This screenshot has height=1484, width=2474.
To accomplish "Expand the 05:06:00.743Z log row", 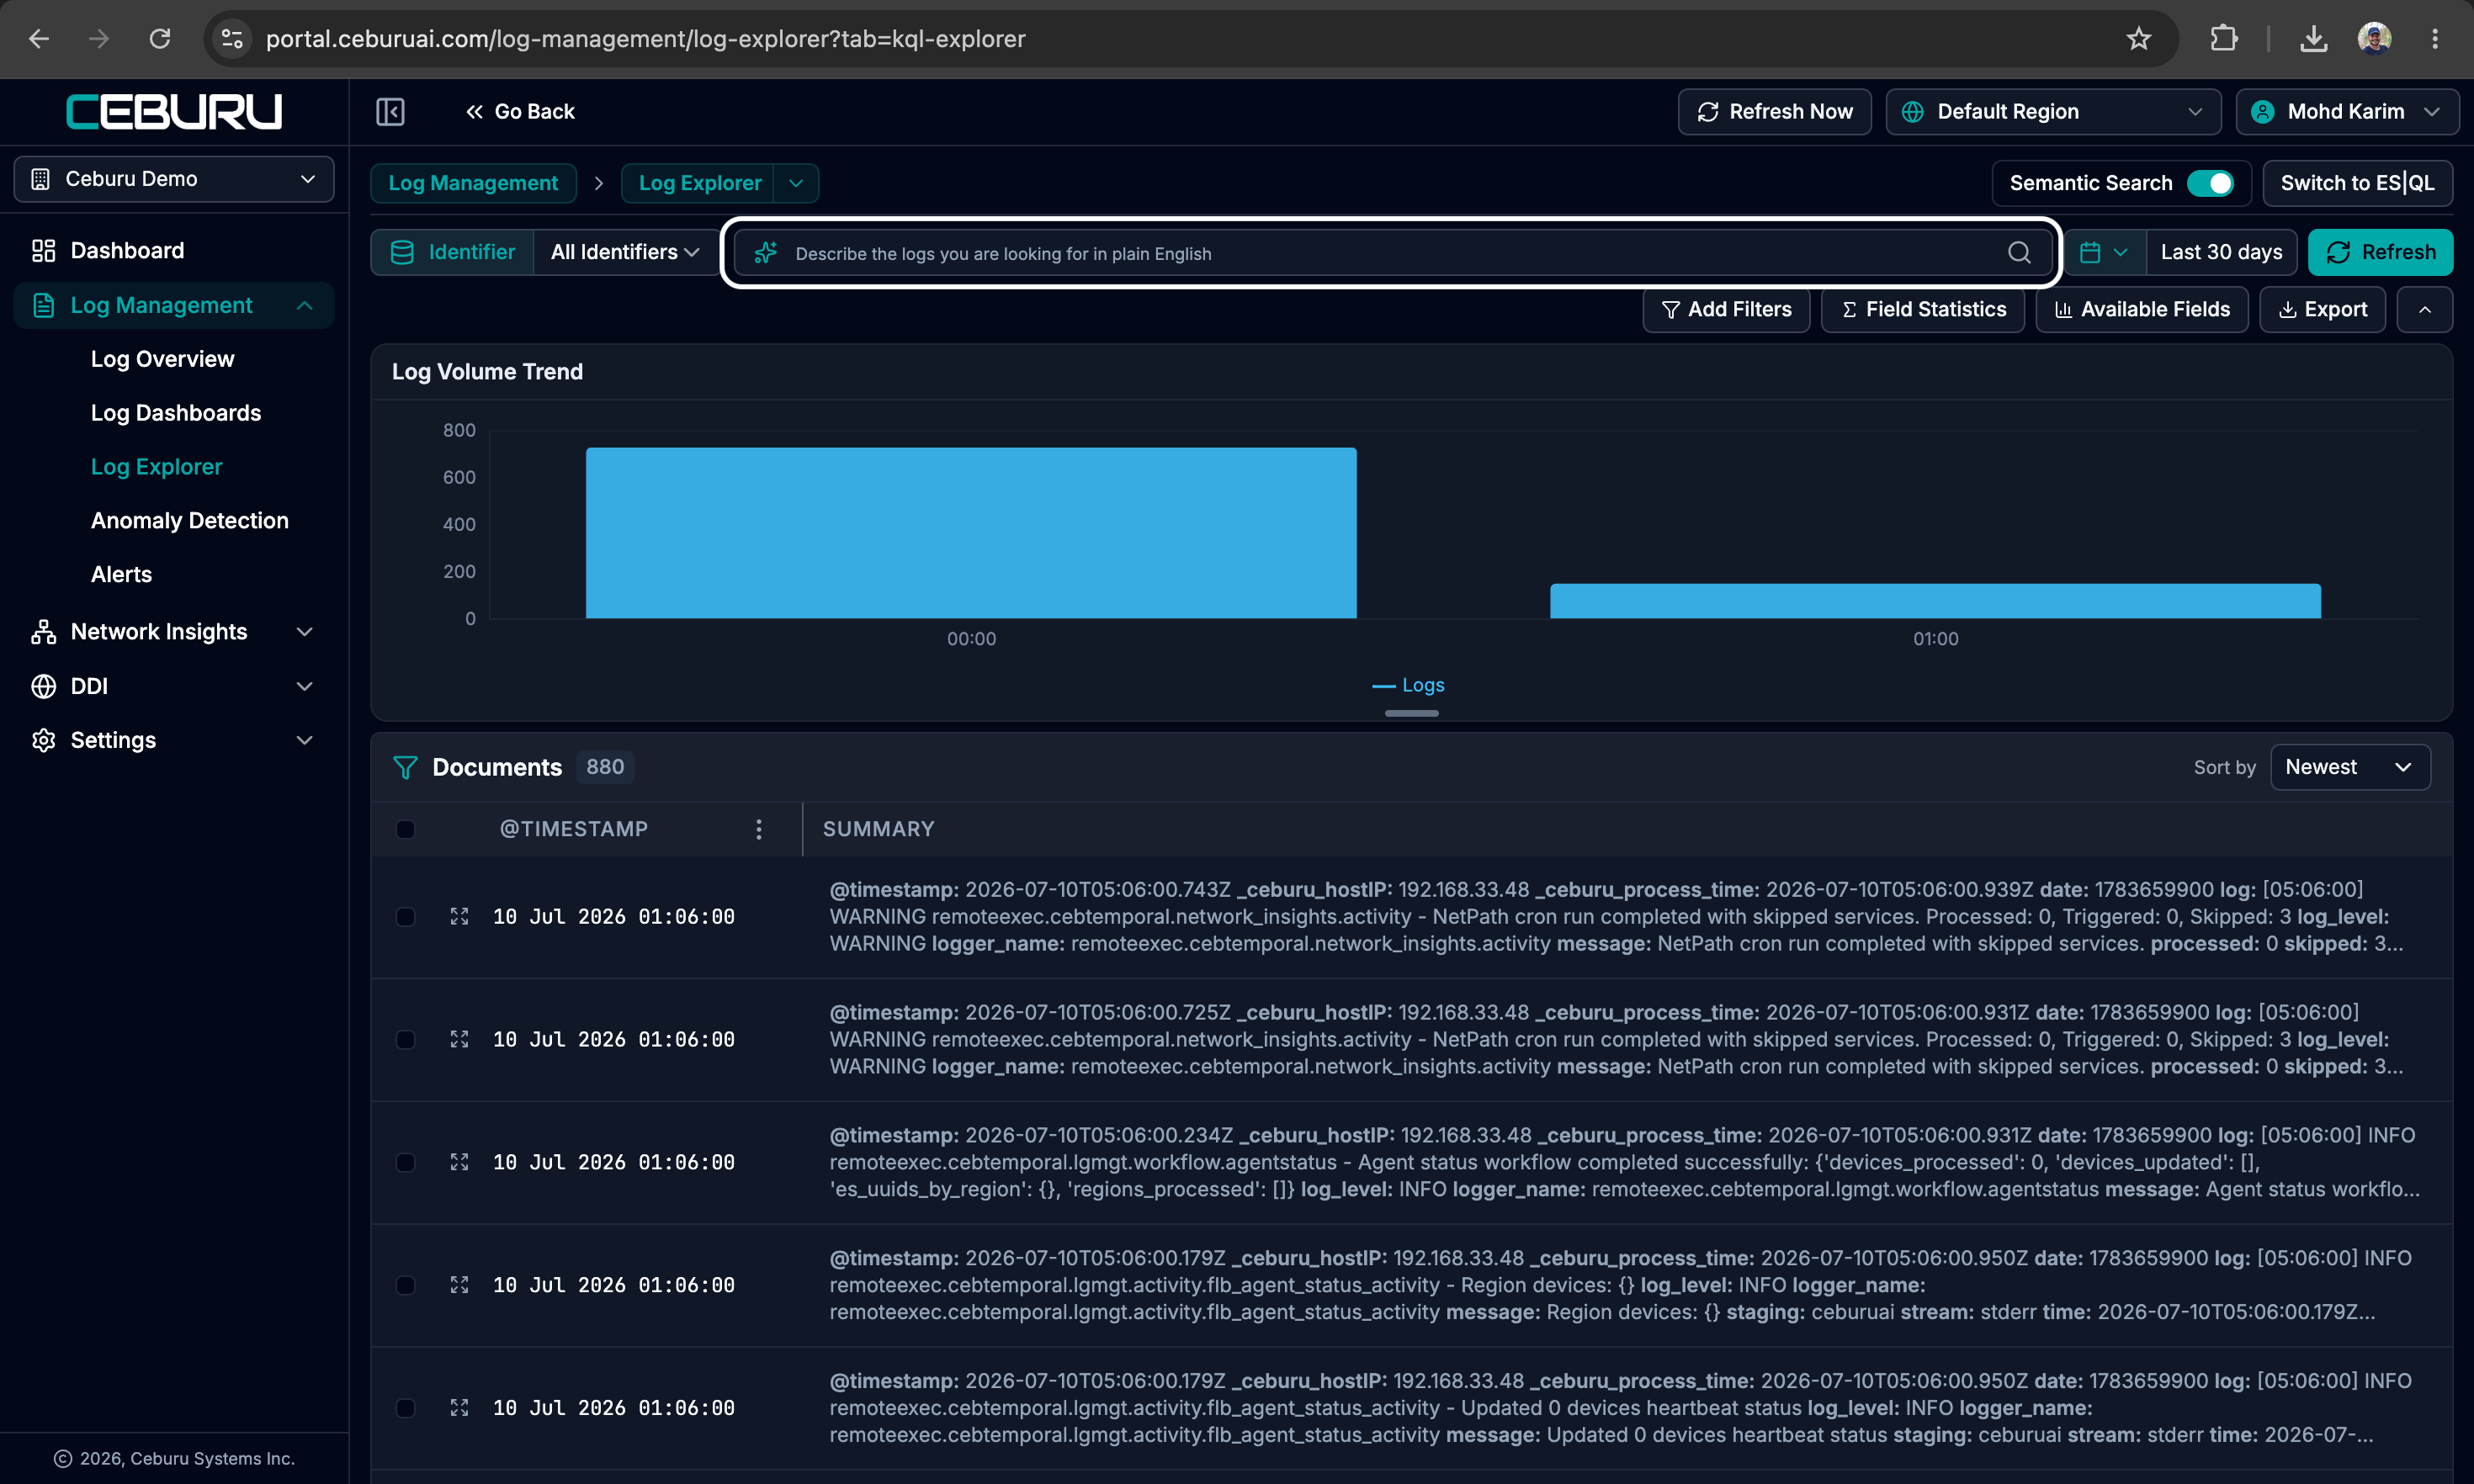I will click(459, 916).
